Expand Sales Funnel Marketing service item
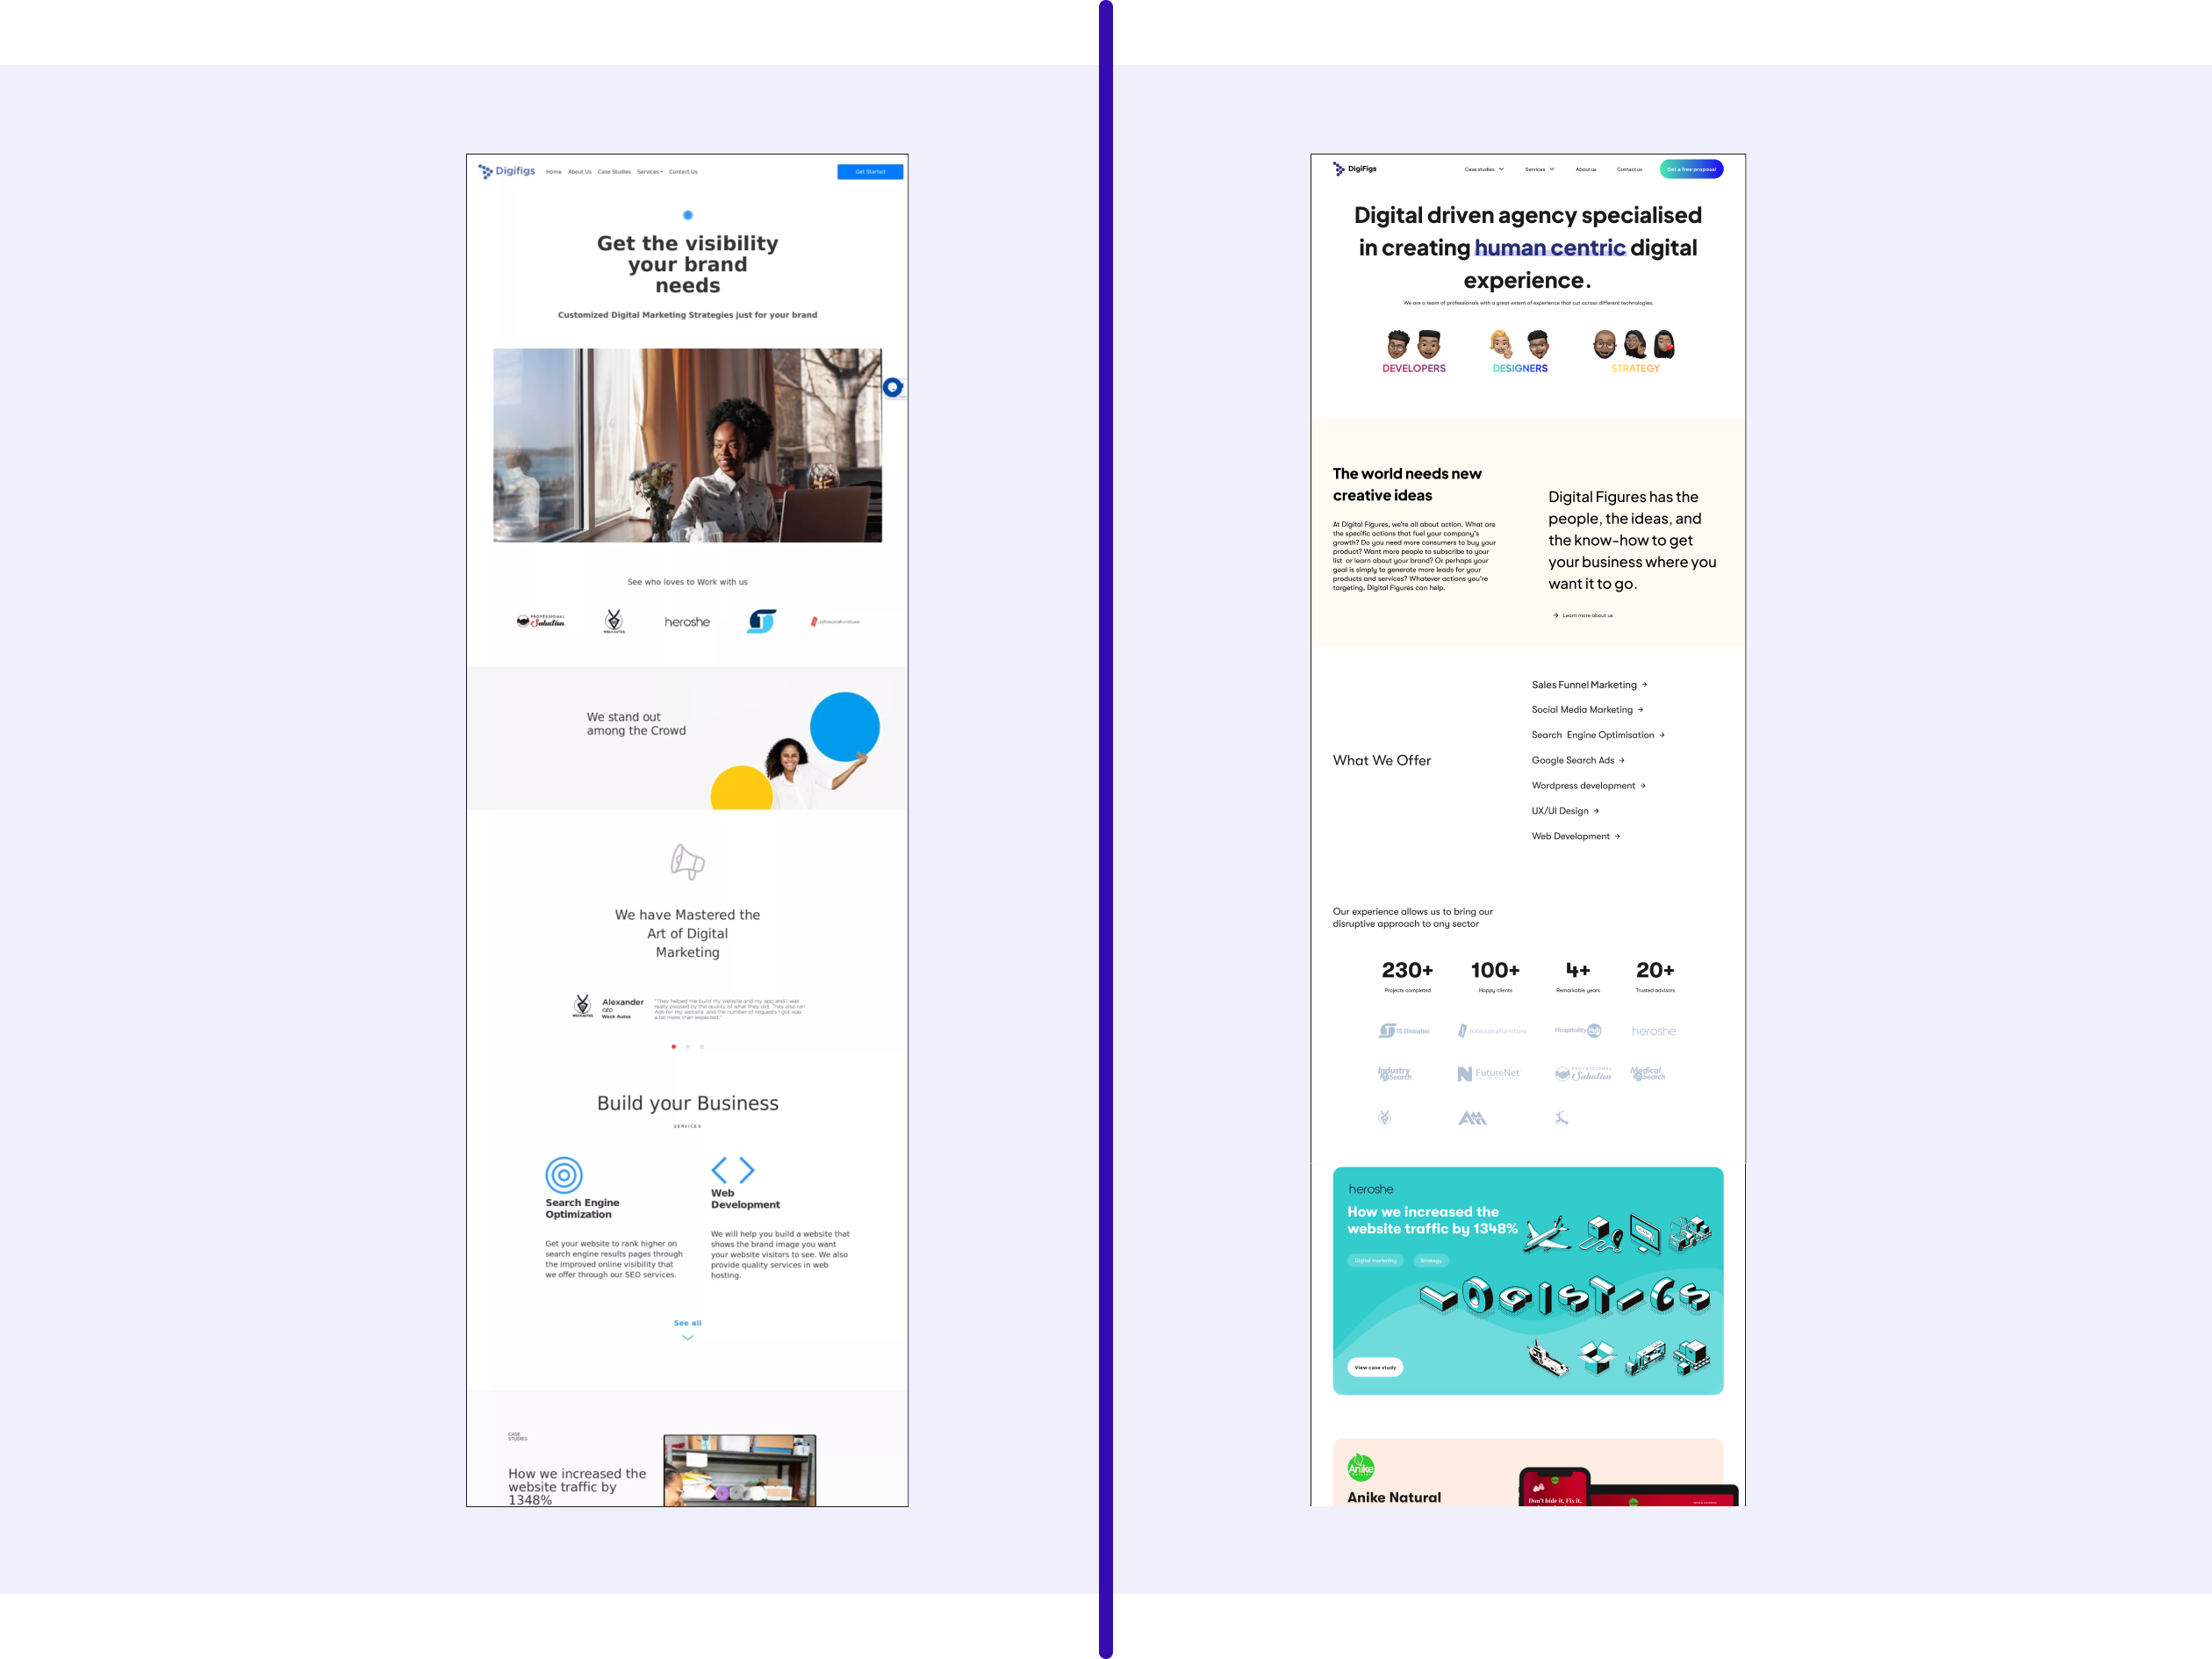Viewport: 2212px width, 1659px height. click(x=1644, y=685)
